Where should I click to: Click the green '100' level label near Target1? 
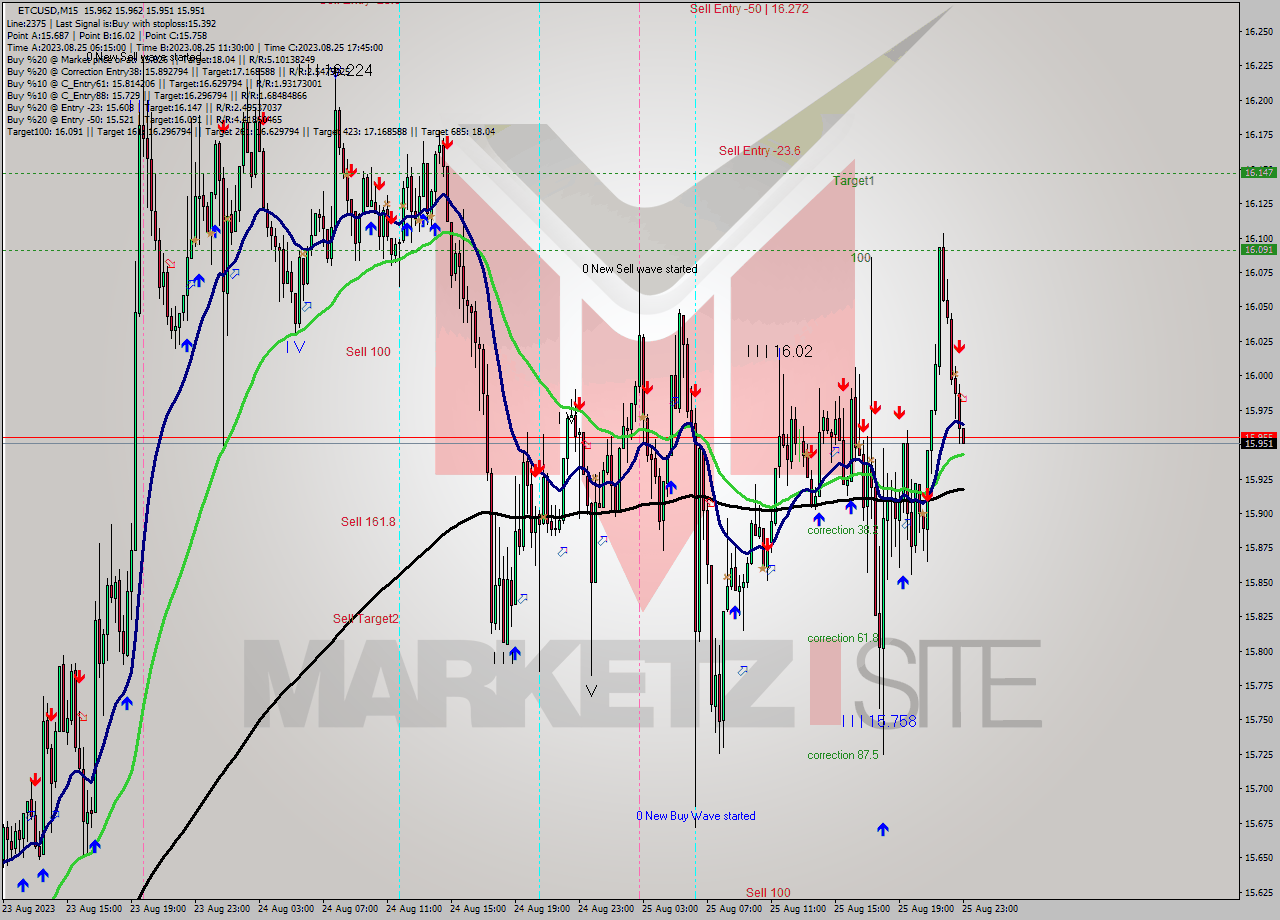[x=861, y=258]
